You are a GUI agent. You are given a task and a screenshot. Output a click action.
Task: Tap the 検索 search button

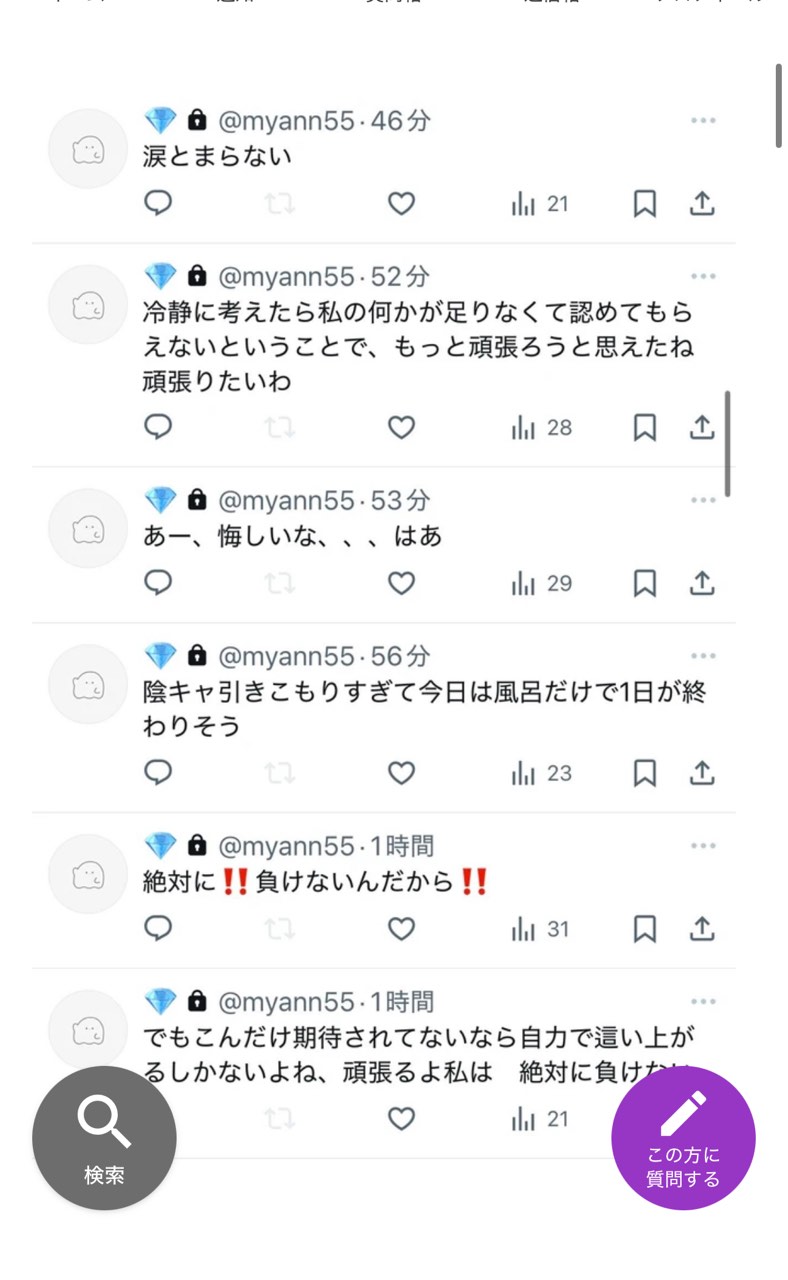pyautogui.click(x=104, y=1138)
